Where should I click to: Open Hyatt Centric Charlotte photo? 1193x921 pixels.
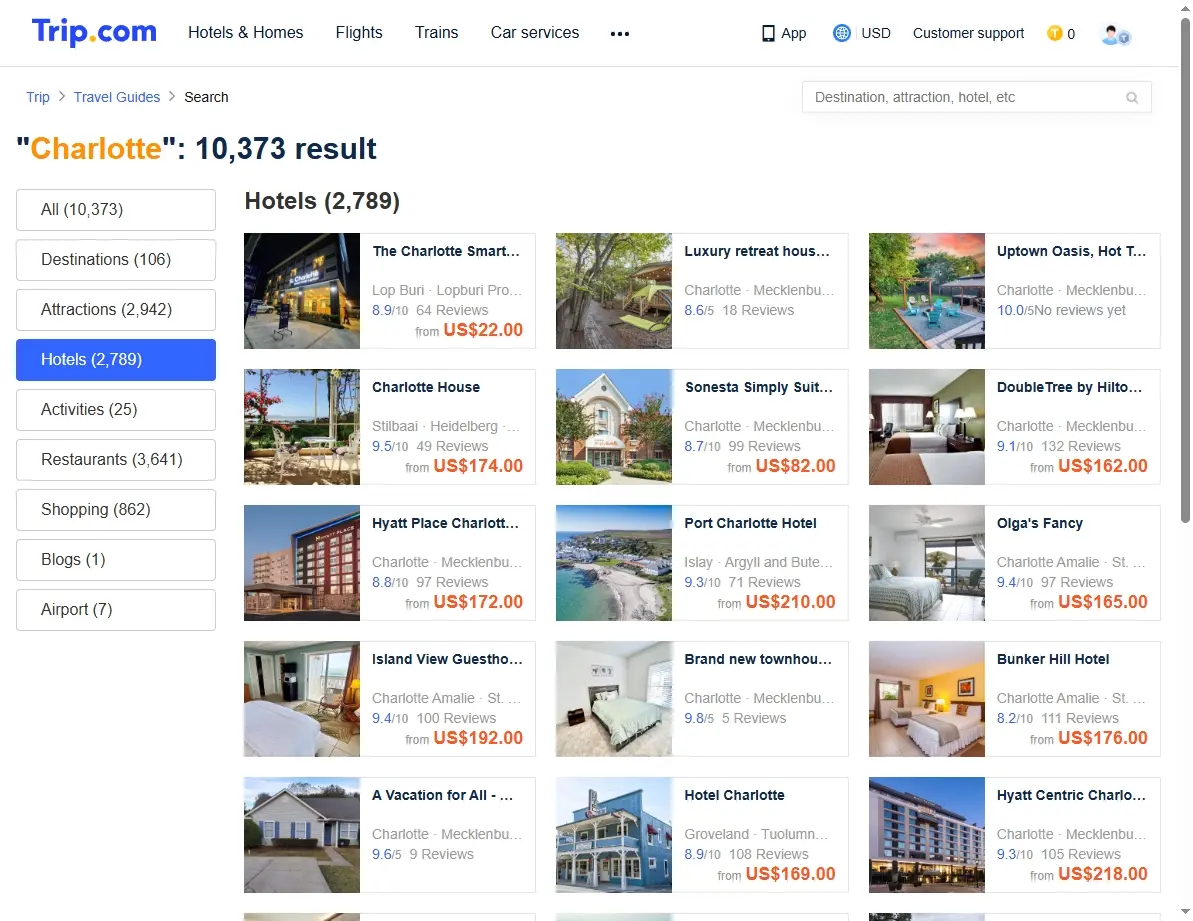tap(927, 835)
